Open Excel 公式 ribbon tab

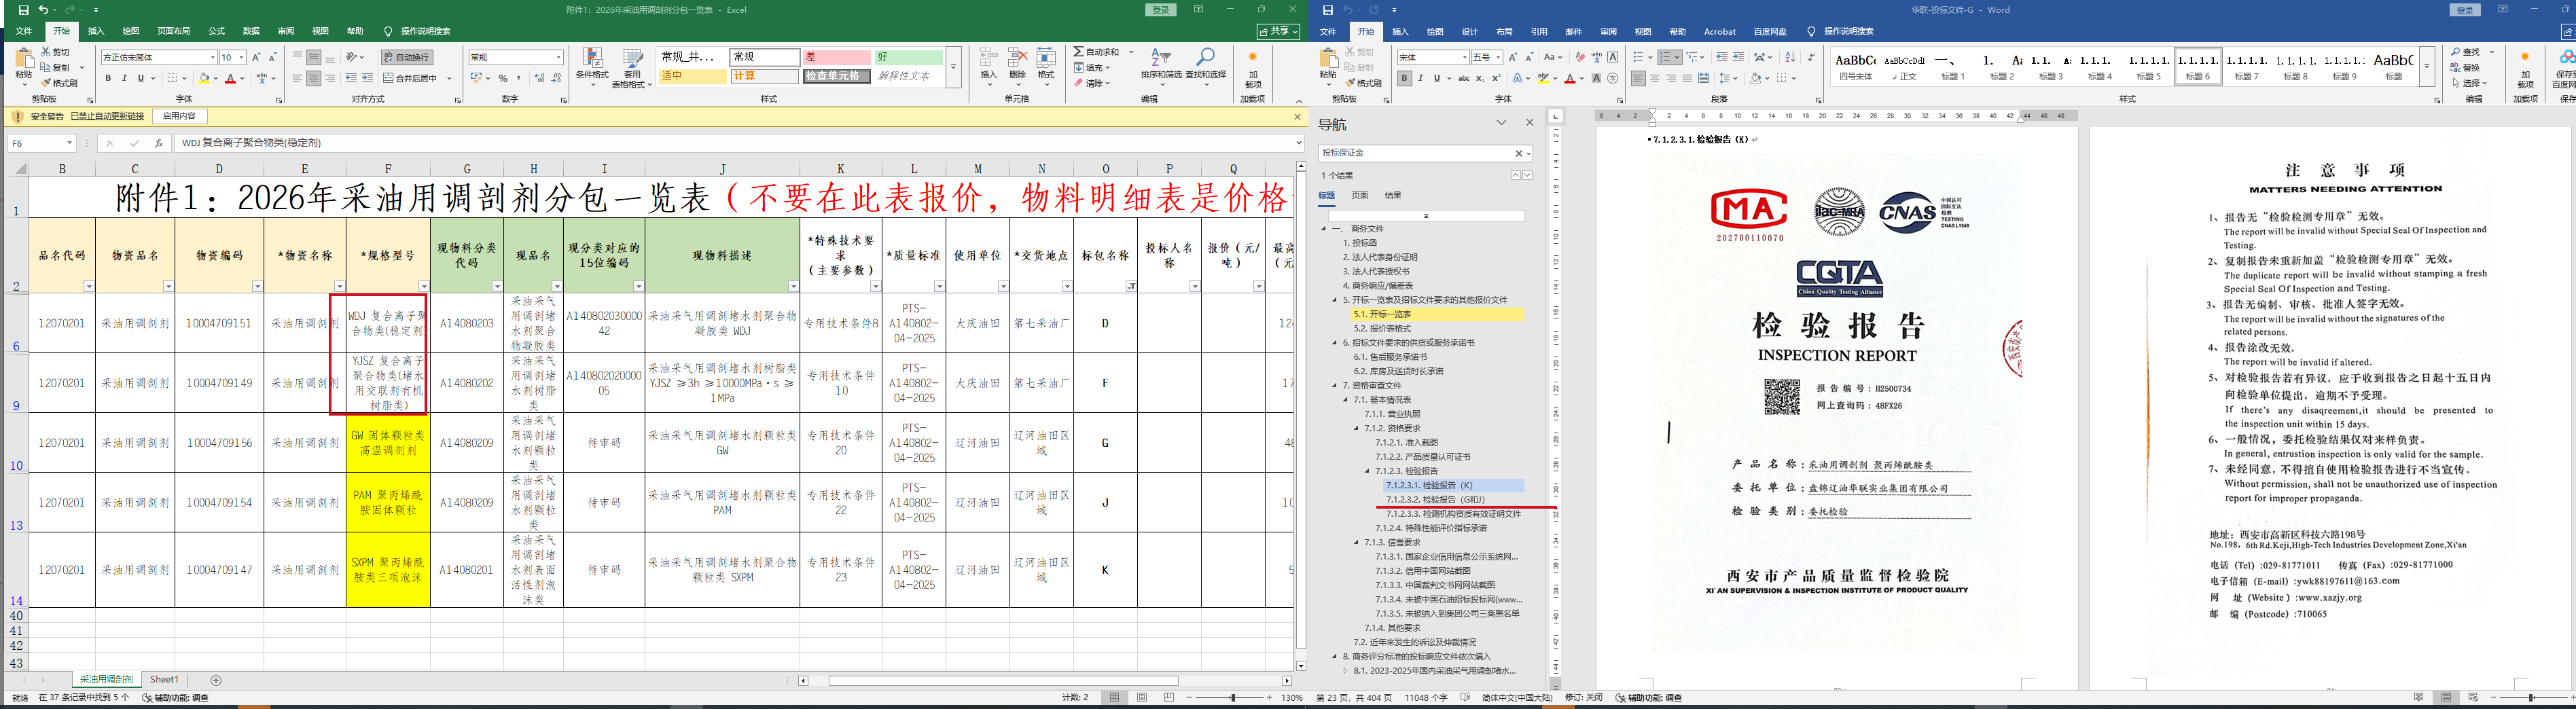[x=216, y=32]
